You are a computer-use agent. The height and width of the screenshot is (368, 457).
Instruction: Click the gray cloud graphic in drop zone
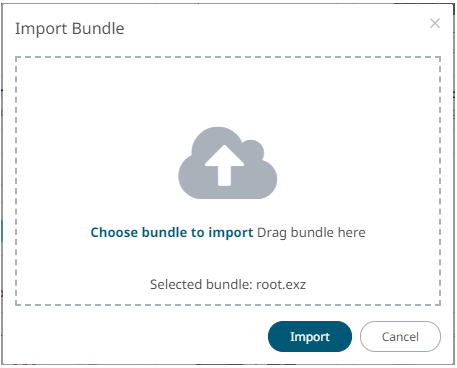pyautogui.click(x=228, y=163)
